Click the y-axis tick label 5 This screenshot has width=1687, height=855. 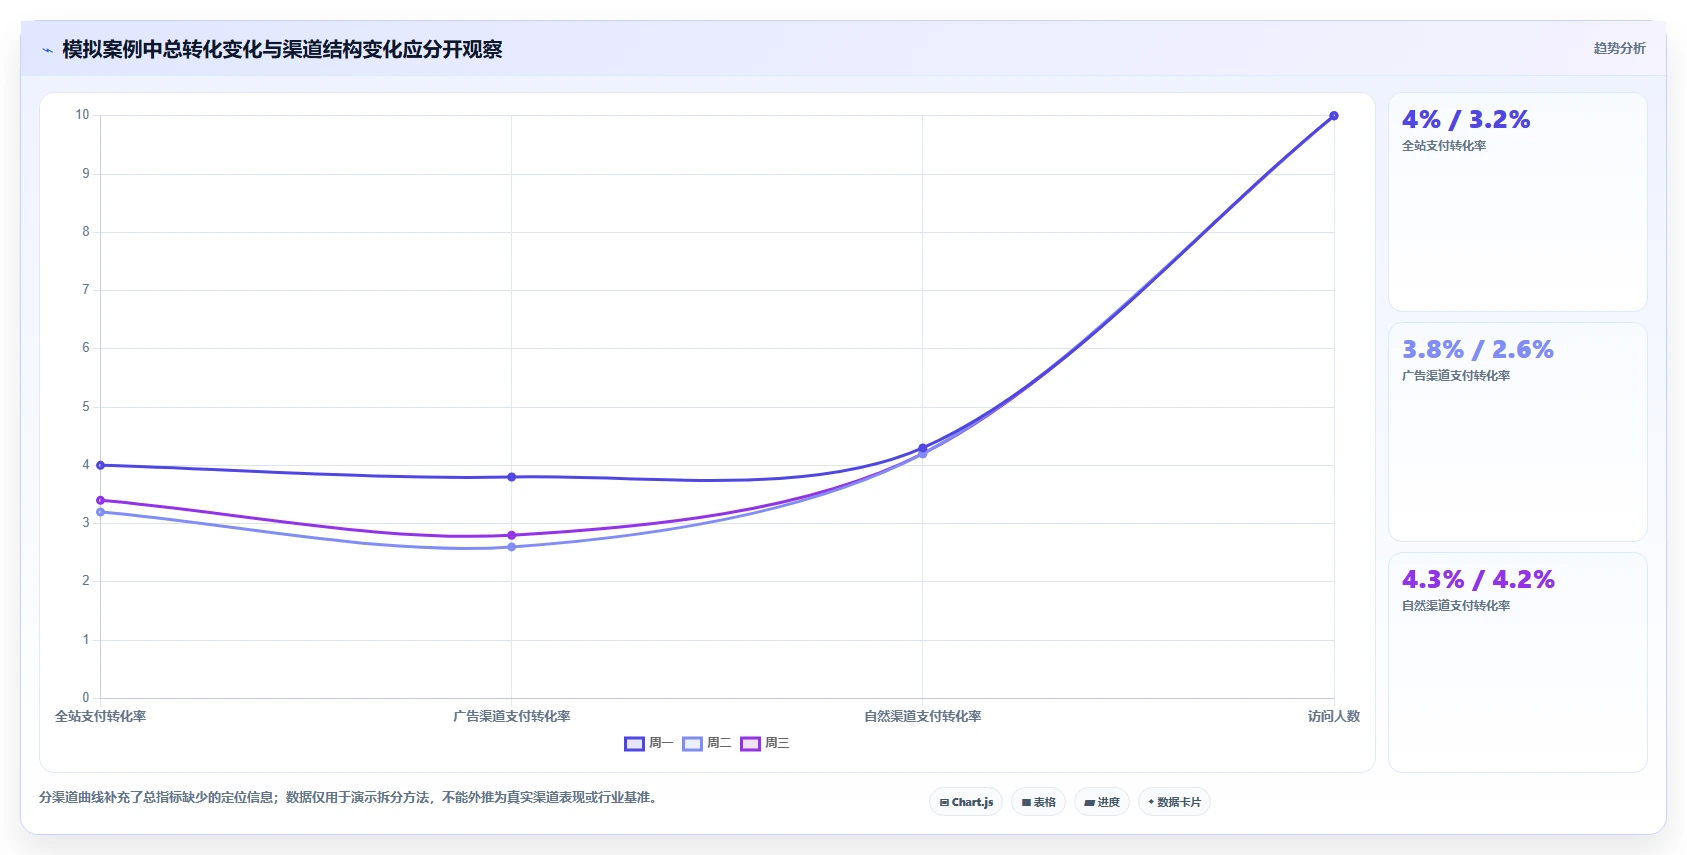tap(86, 407)
